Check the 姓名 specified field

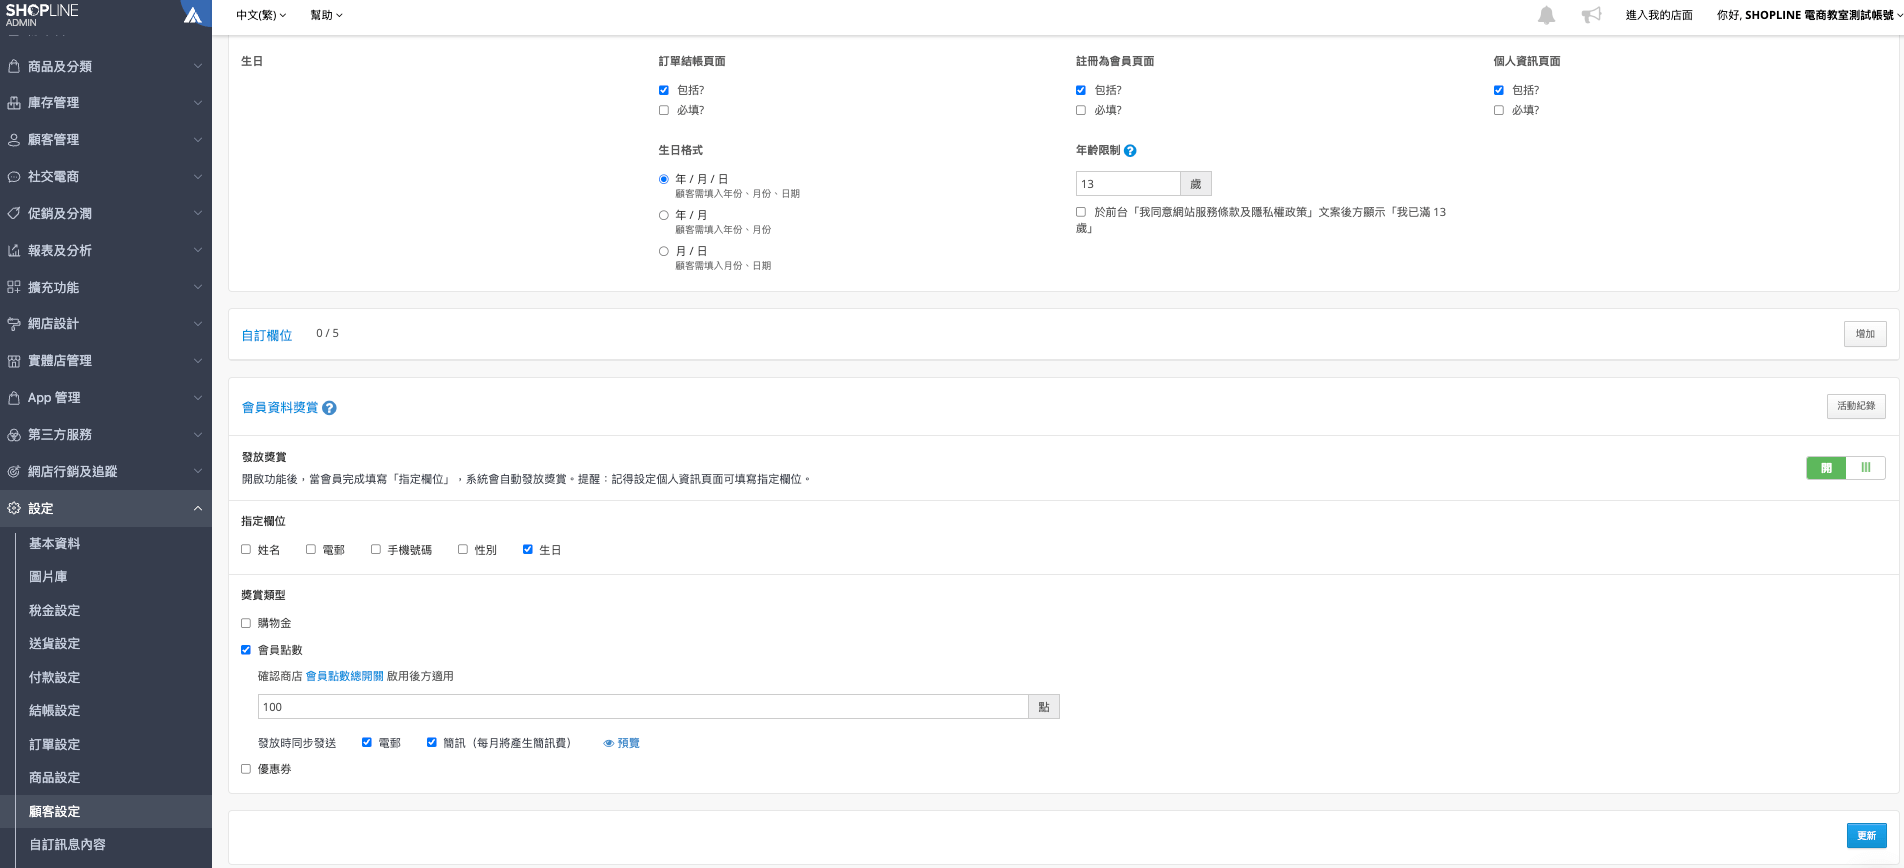tap(246, 549)
